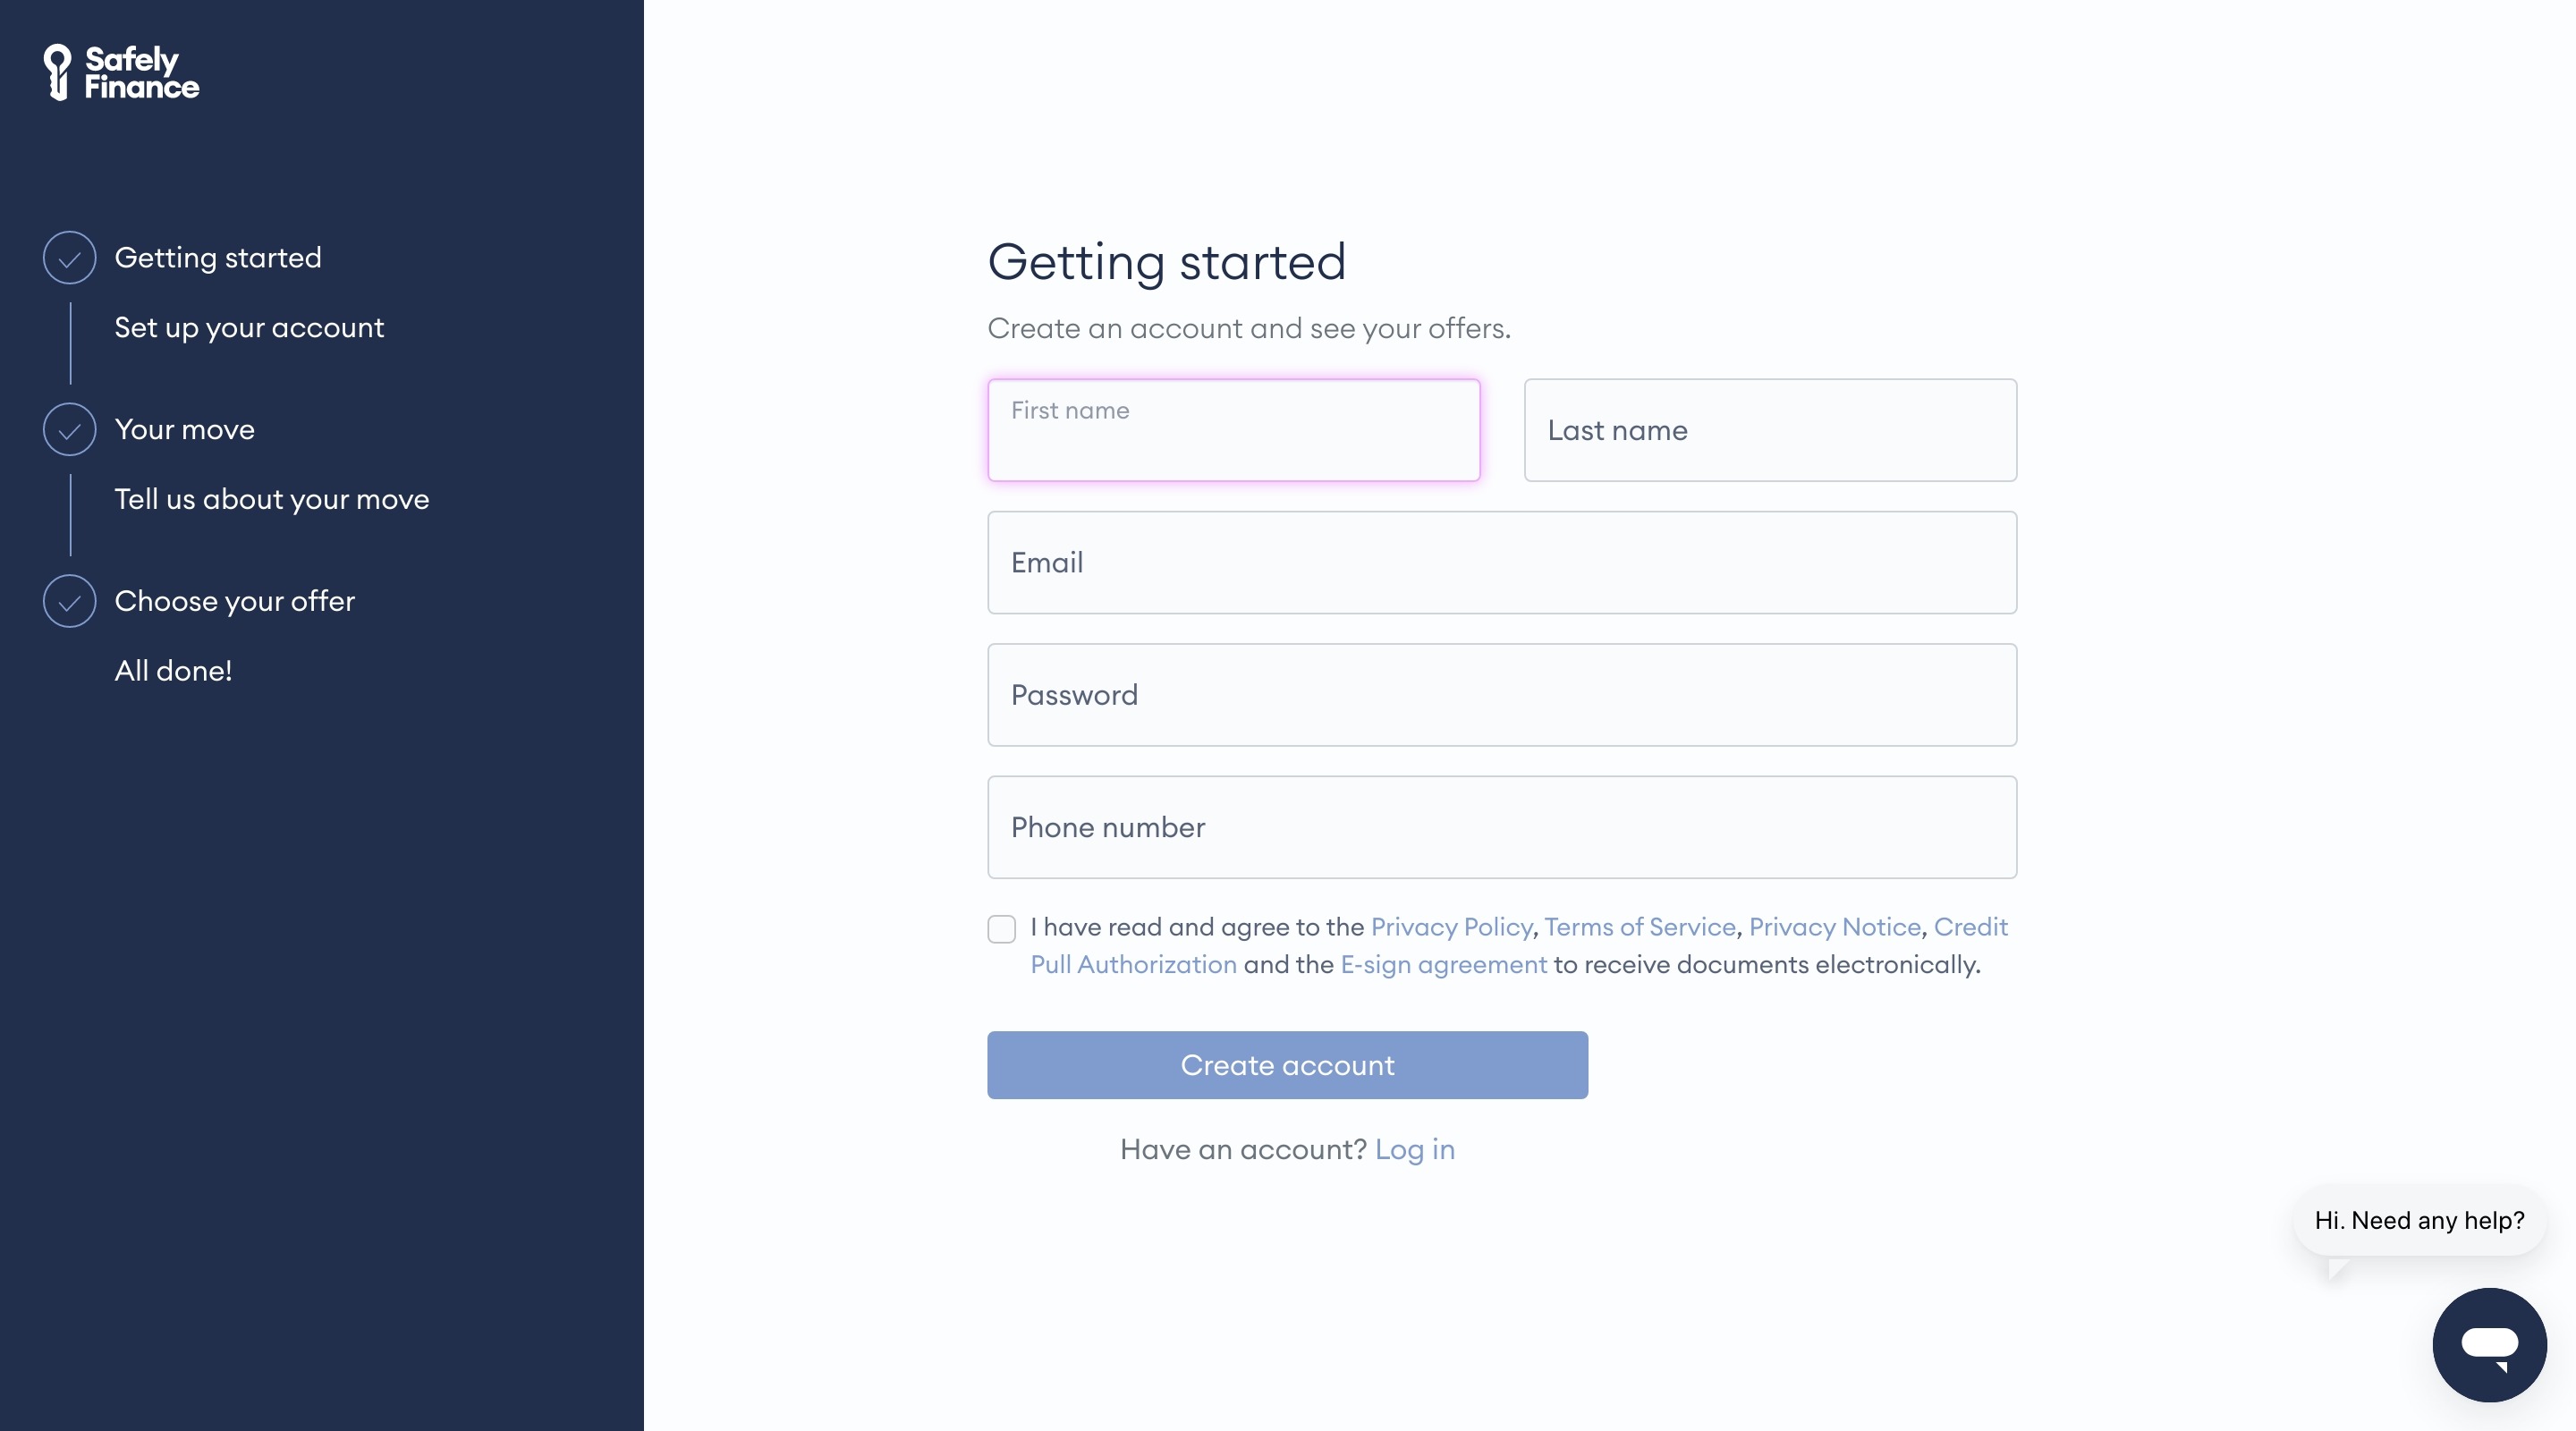
Task: Select the Getting started sidebar step
Action: click(218, 258)
